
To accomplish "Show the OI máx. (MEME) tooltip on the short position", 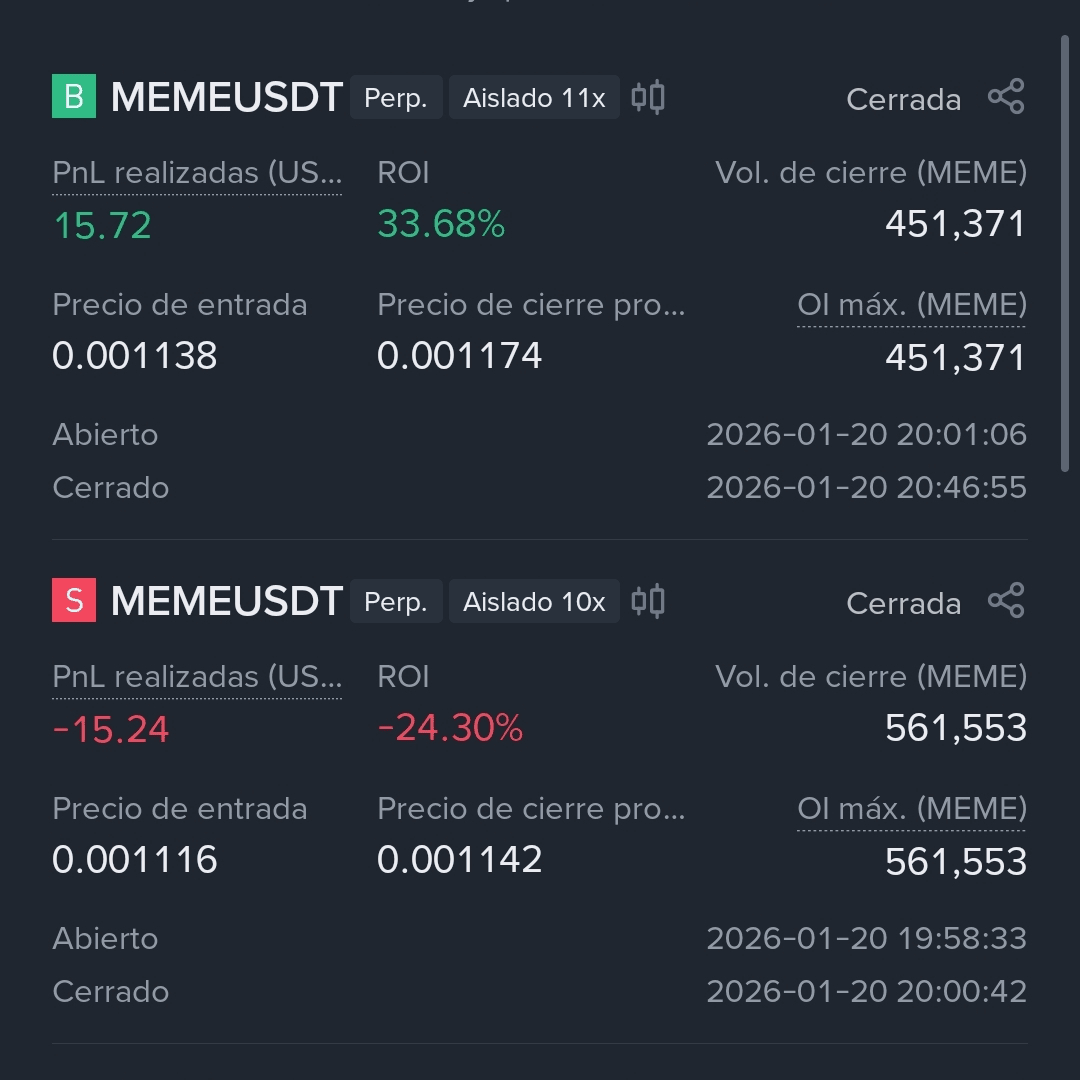I will click(911, 809).
